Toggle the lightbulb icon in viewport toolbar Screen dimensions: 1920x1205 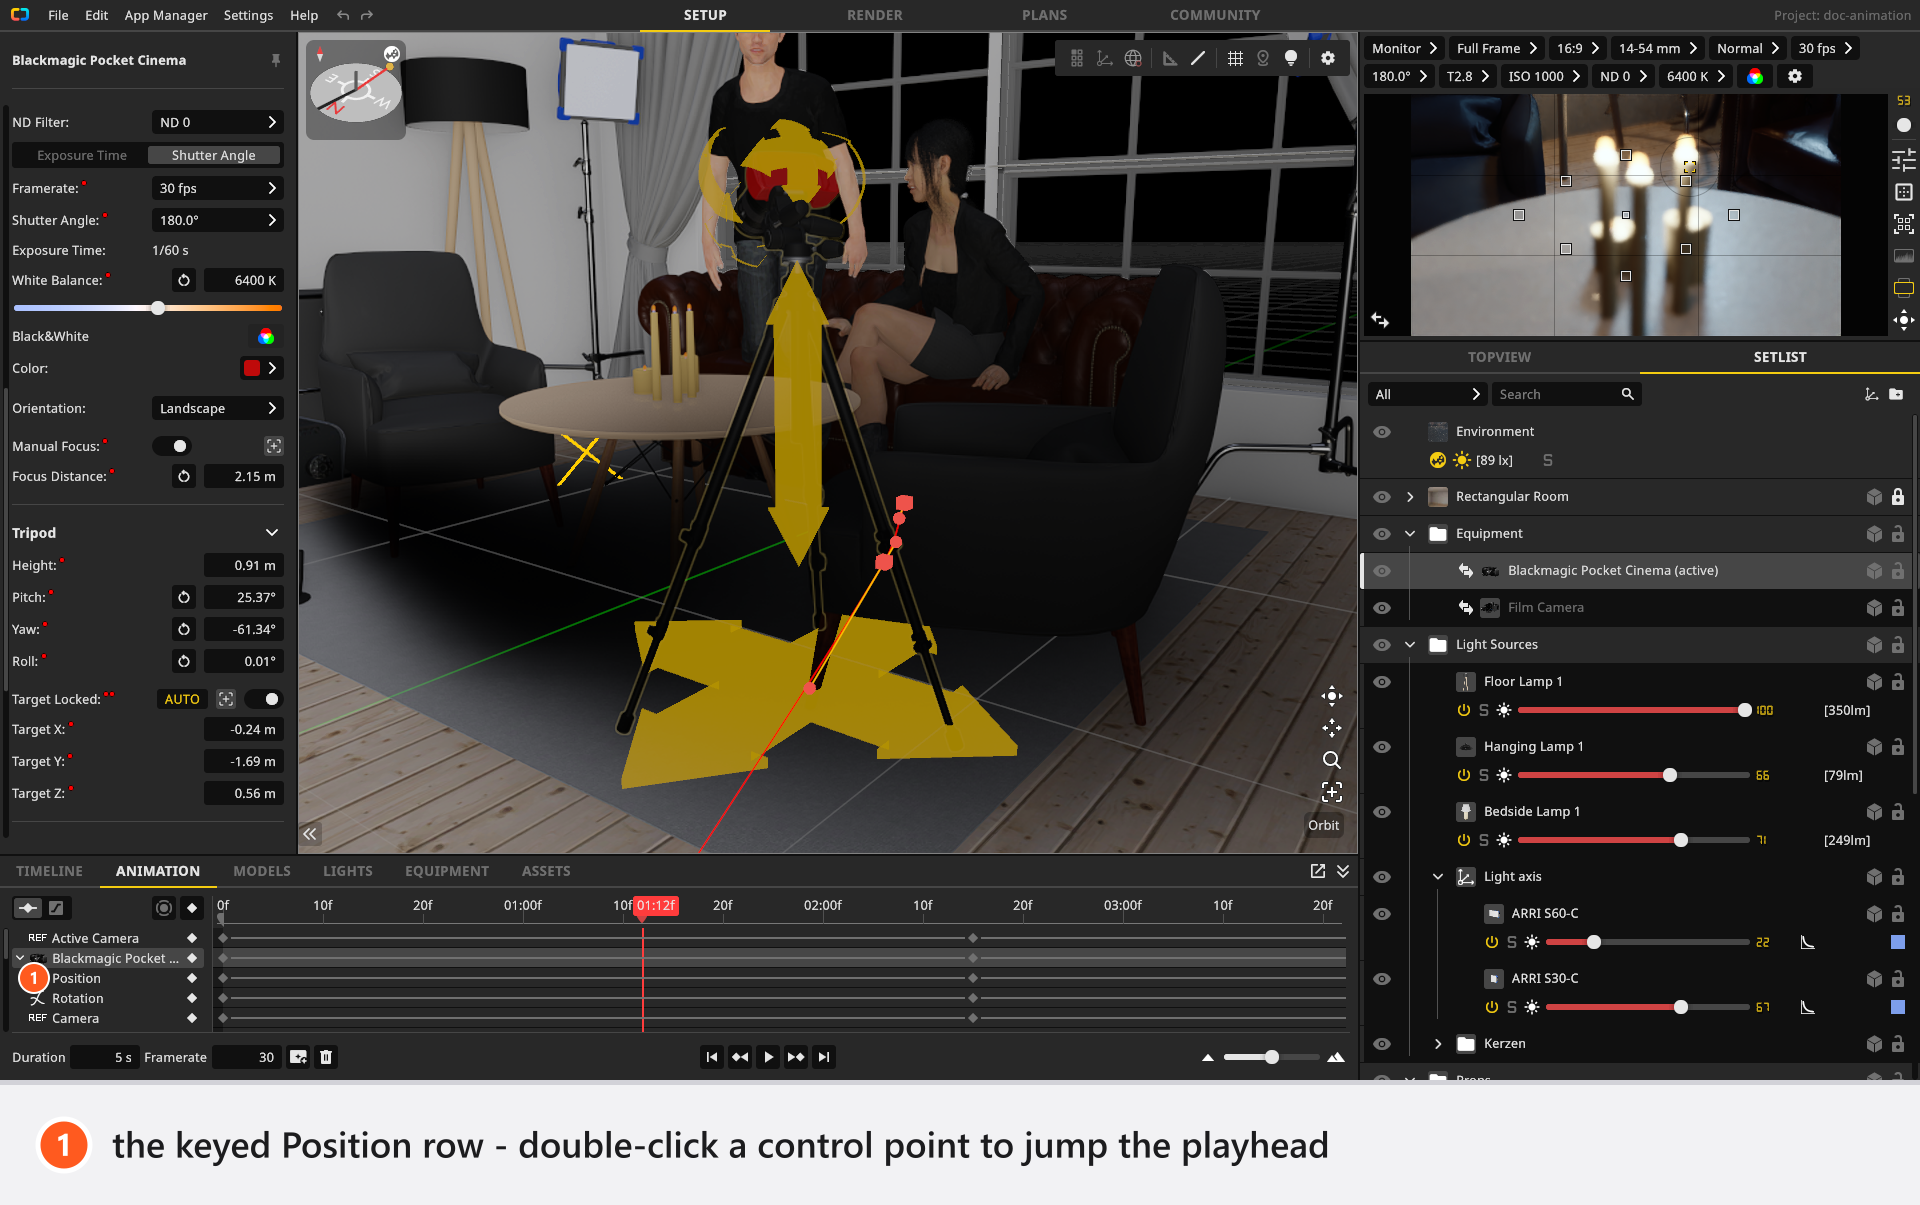pyautogui.click(x=1291, y=59)
